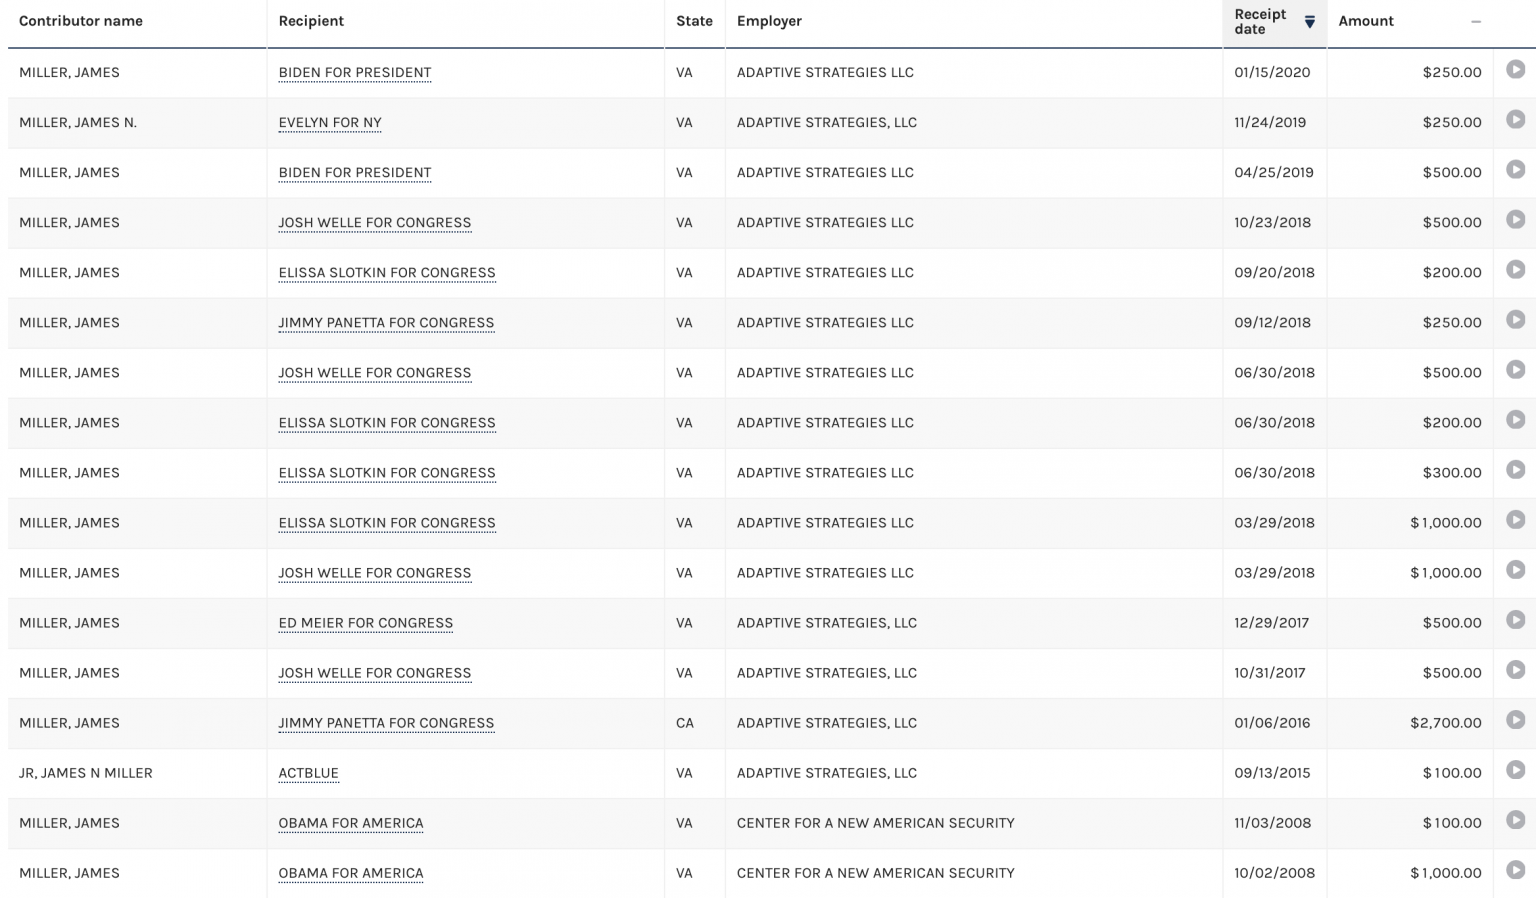Screen dimensions: 1536x898
Task: Expand the $2,700.00 Jimmy Panetta row details
Action: 1515,720
